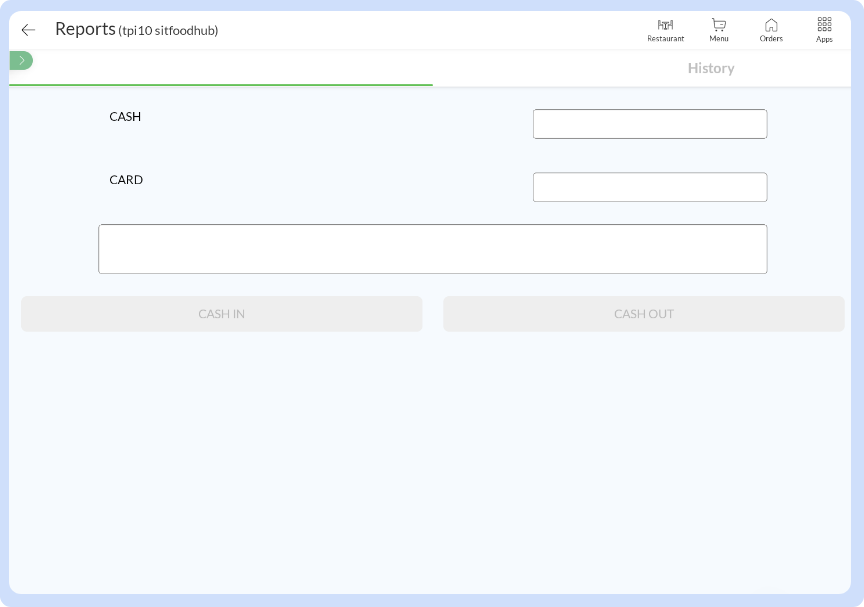The height and width of the screenshot is (607, 864).
Task: Click the CARD field label
Action: (126, 180)
